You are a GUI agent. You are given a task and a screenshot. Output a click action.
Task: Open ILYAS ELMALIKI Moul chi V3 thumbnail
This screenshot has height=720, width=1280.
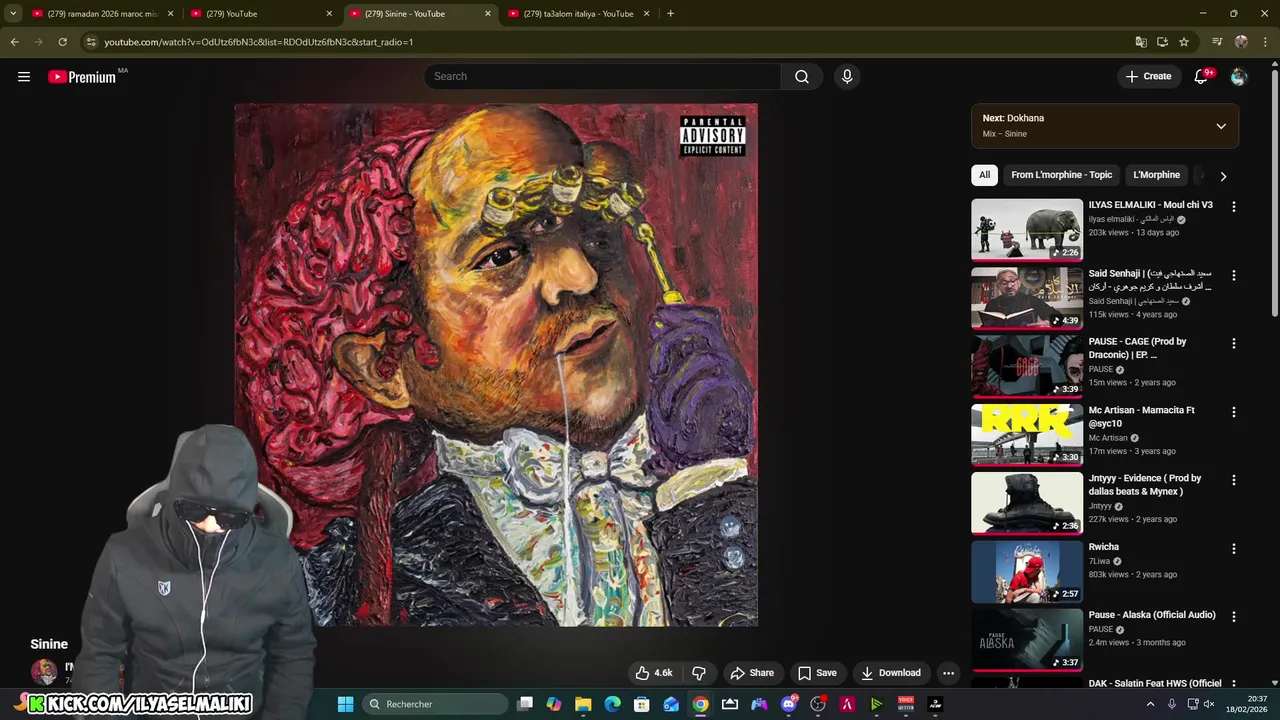(x=1027, y=230)
